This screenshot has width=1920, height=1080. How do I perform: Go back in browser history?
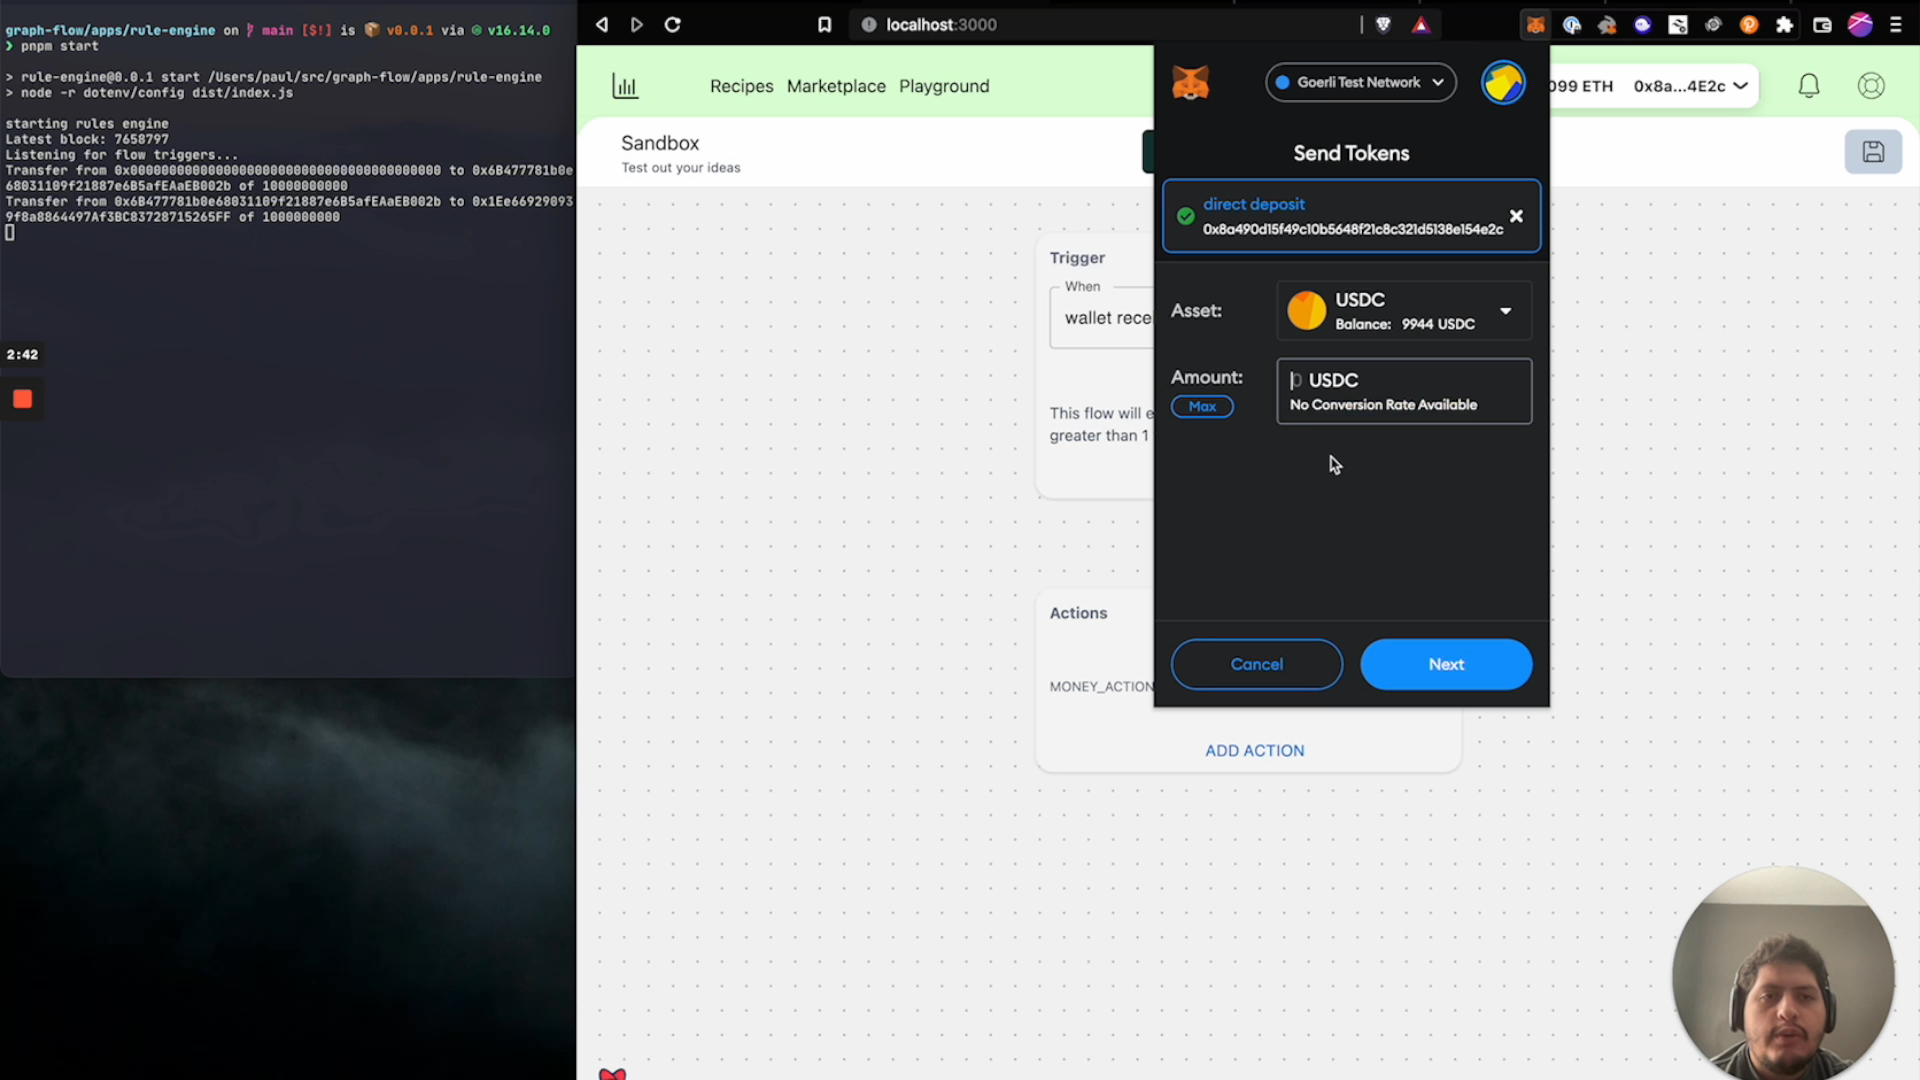coord(601,25)
